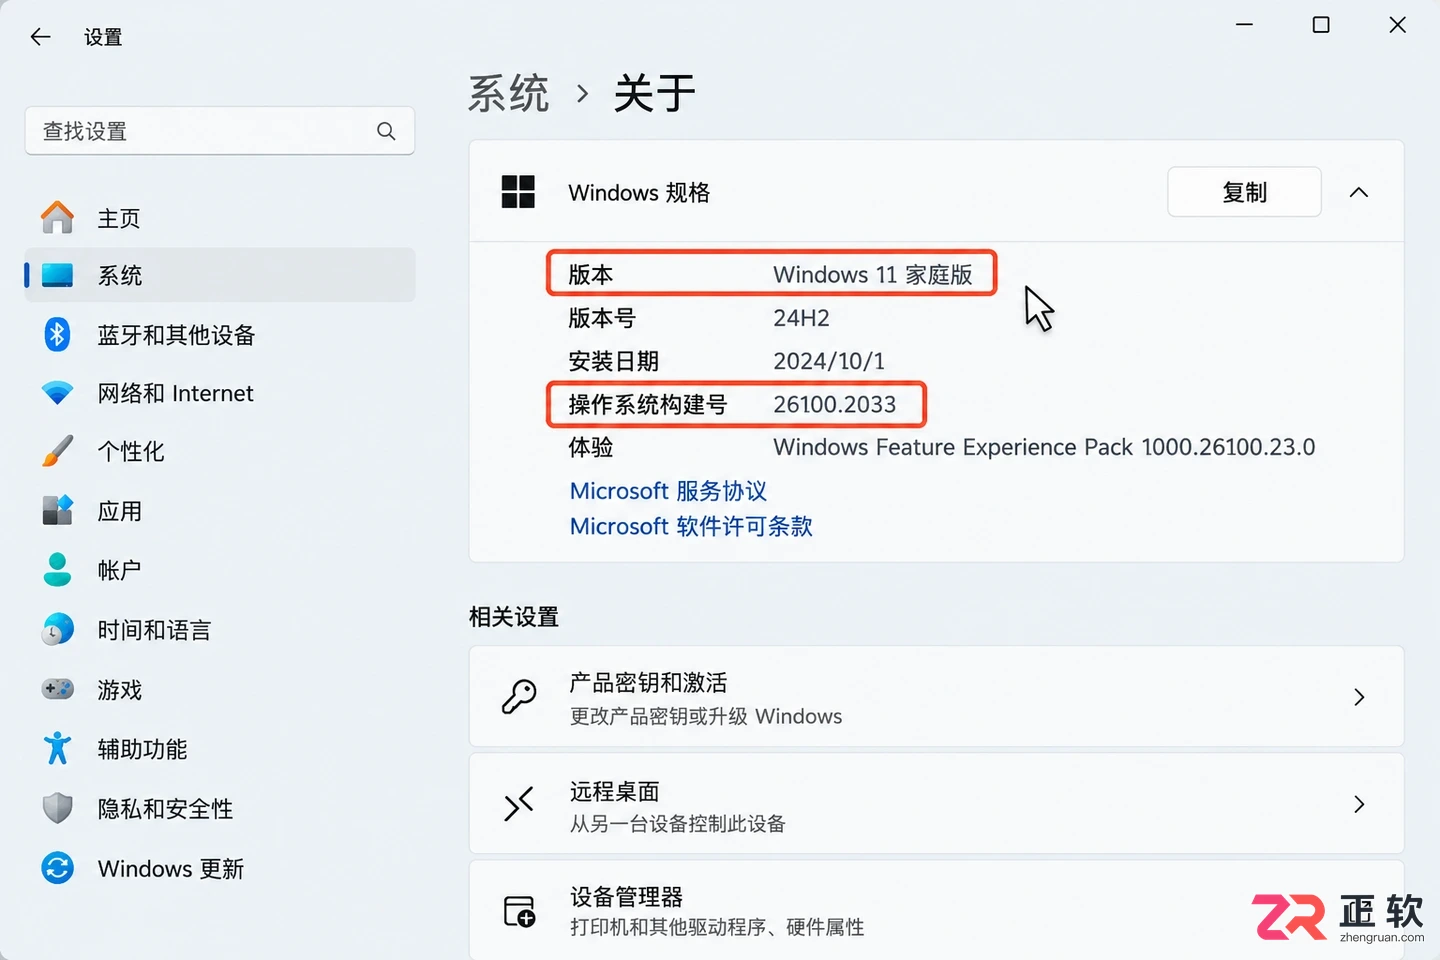1440x960 pixels.
Task: Click the Remote Desktop icon
Action: [x=519, y=803]
